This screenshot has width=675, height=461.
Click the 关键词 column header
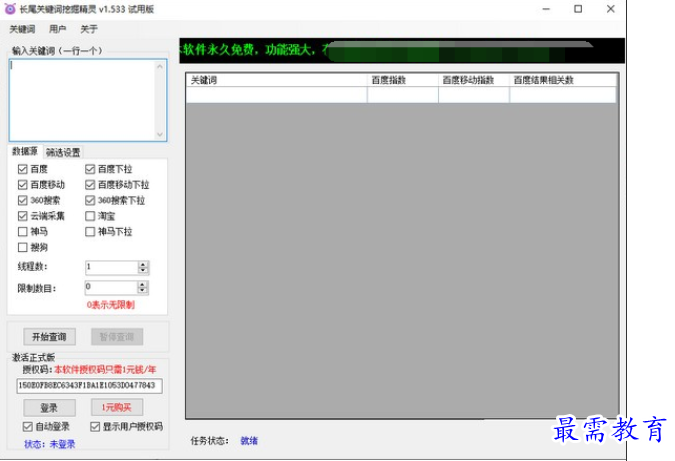(277, 80)
